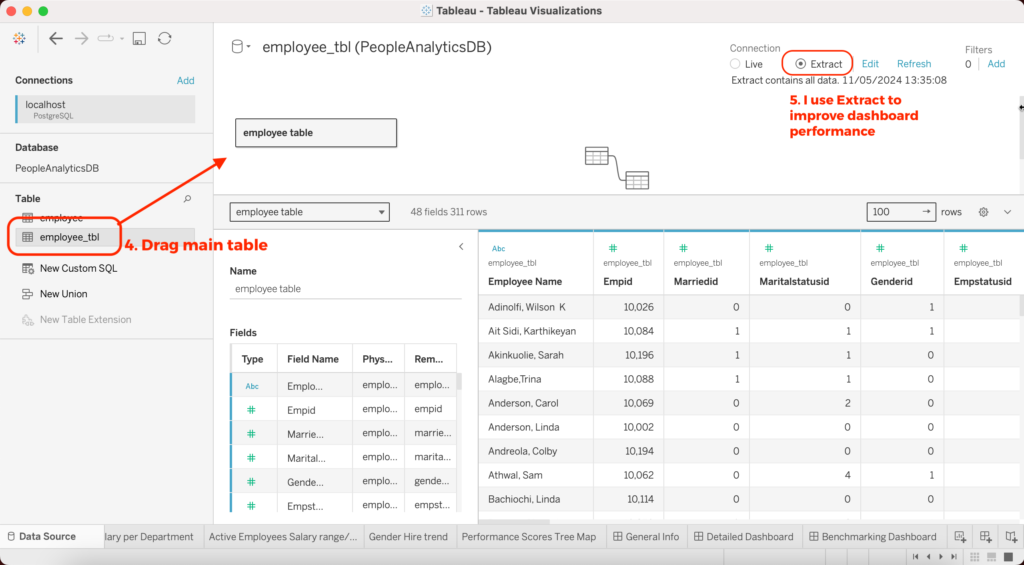Click the save icon in toolbar
The width and height of the screenshot is (1024, 565).
[x=139, y=38]
